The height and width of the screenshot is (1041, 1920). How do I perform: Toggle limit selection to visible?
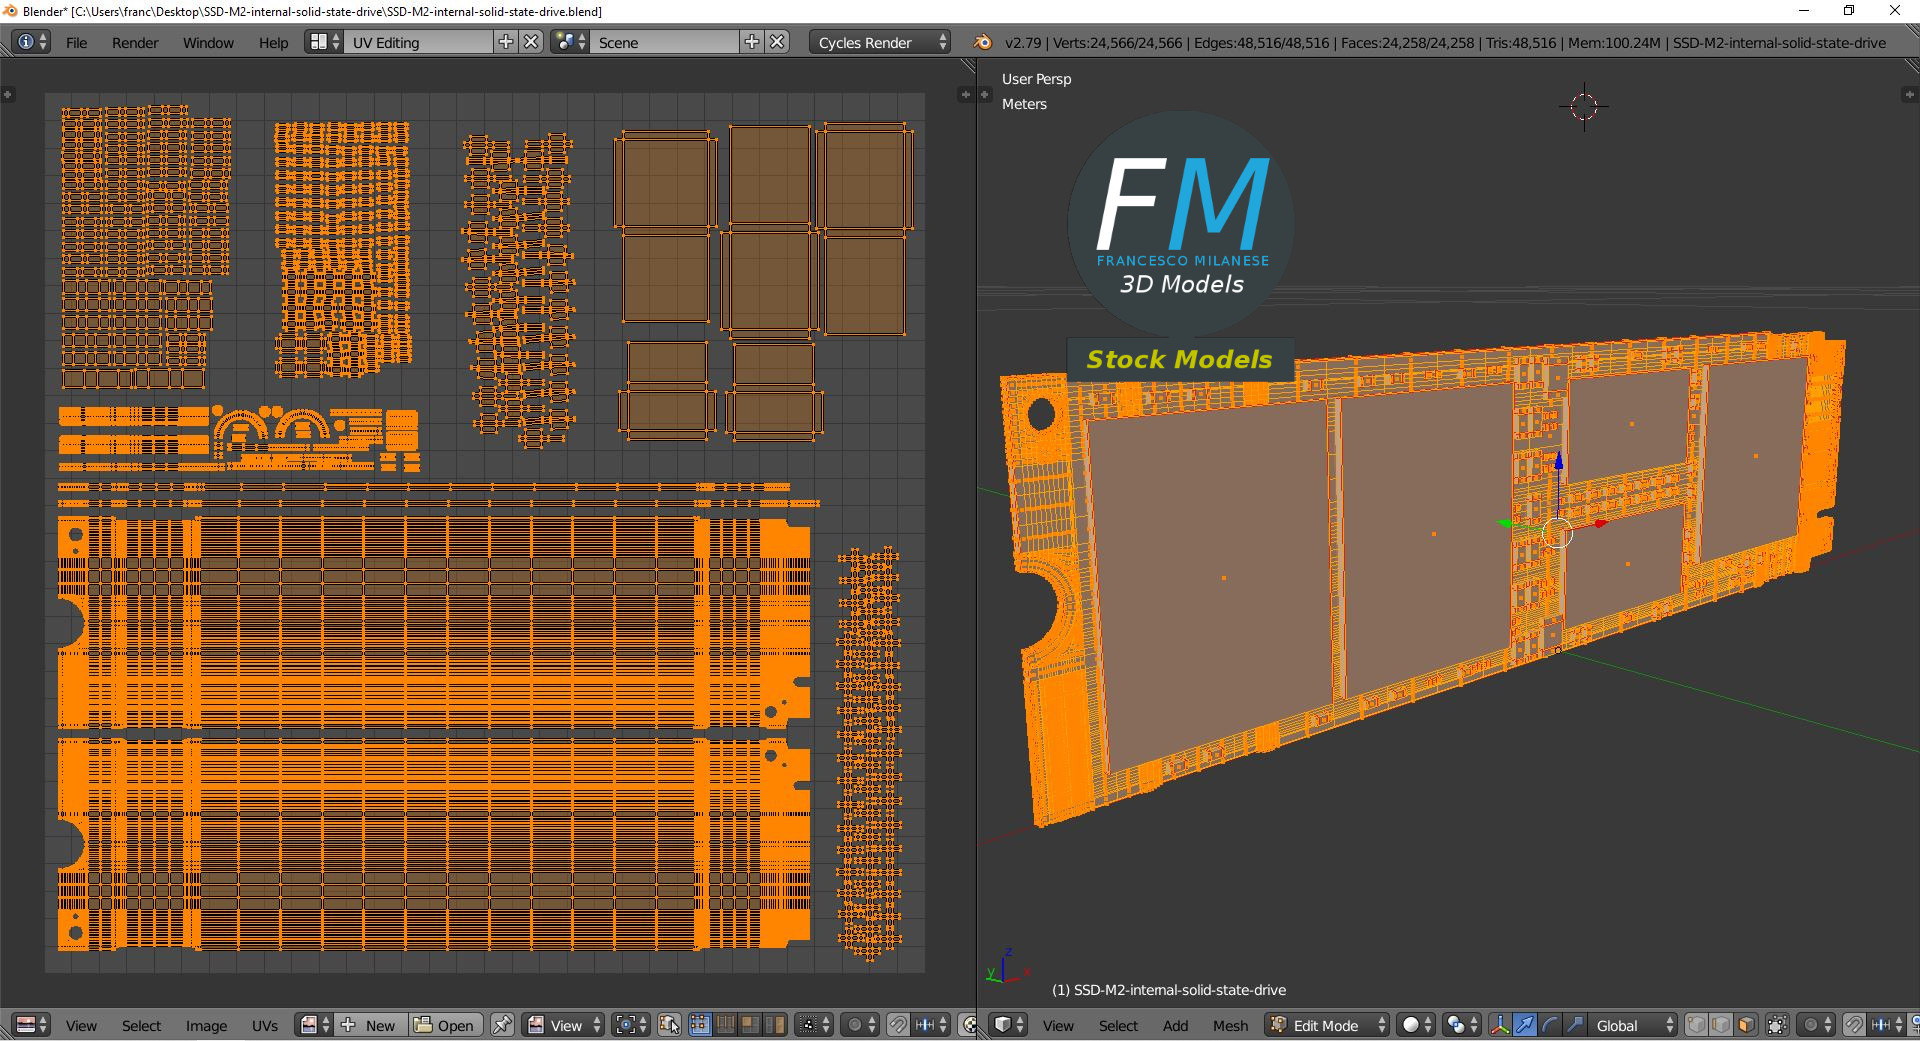pyautogui.click(x=1777, y=1025)
